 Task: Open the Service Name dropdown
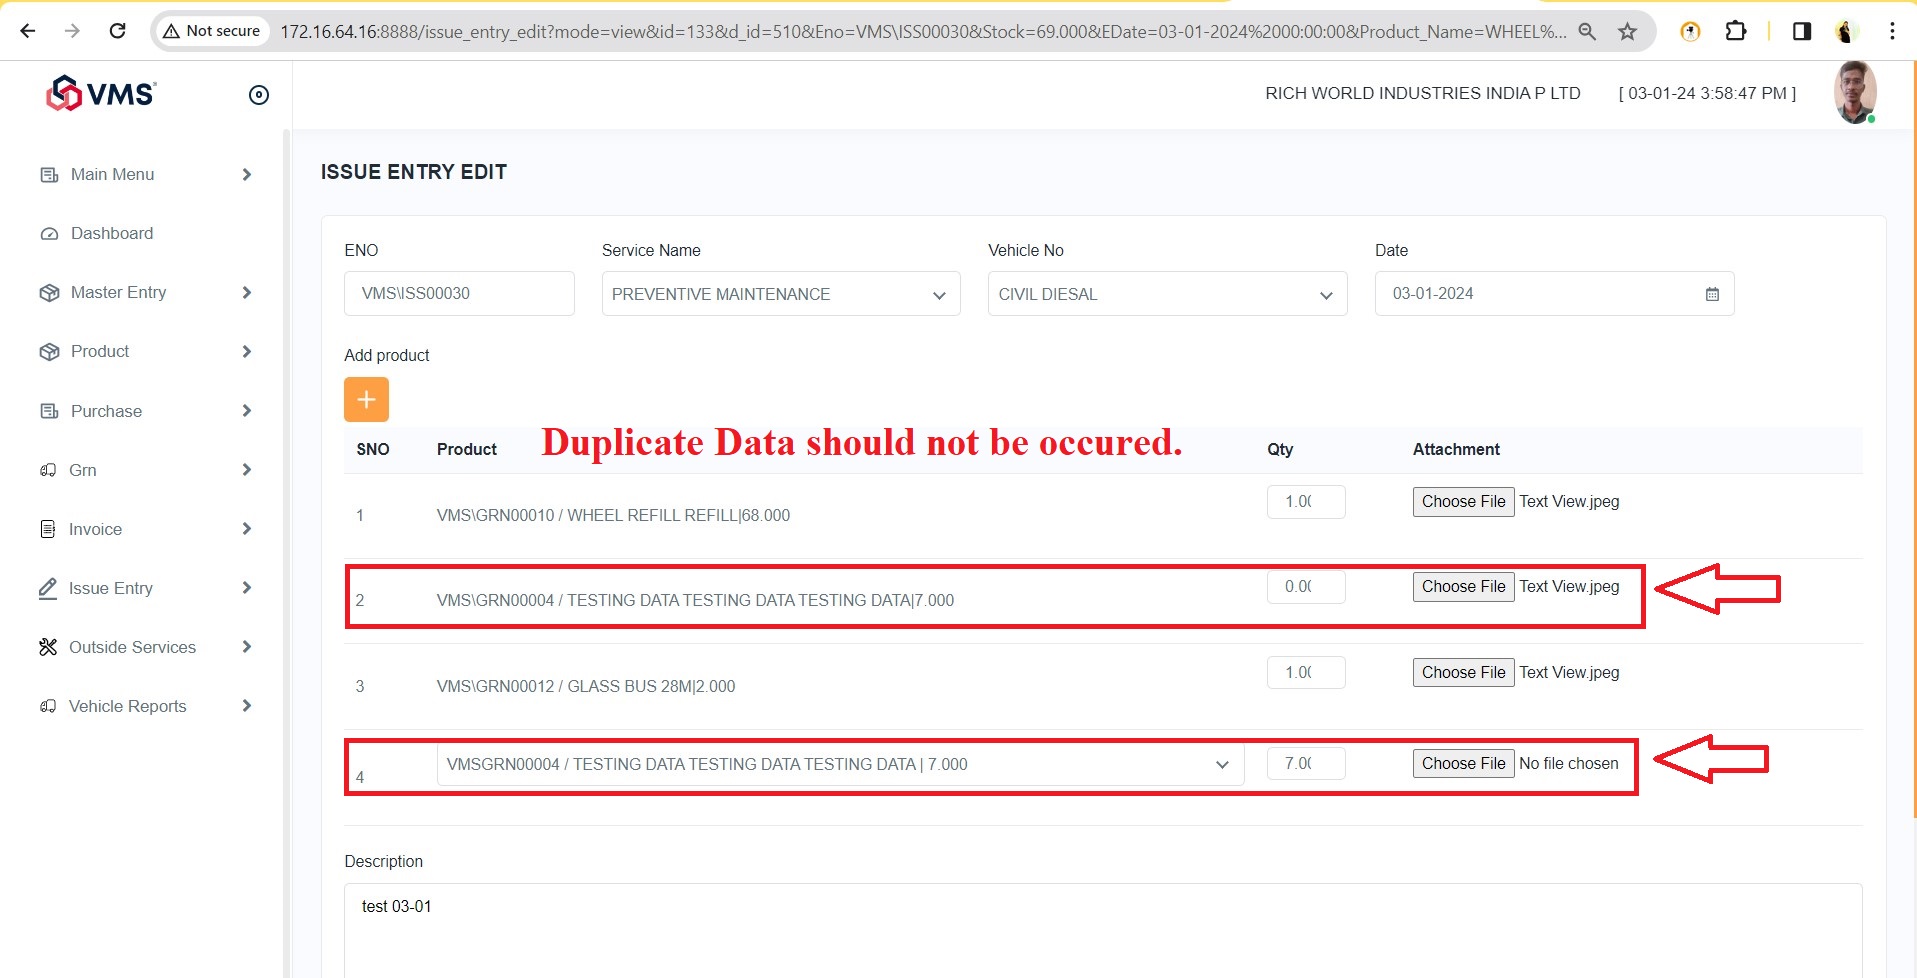(780, 294)
